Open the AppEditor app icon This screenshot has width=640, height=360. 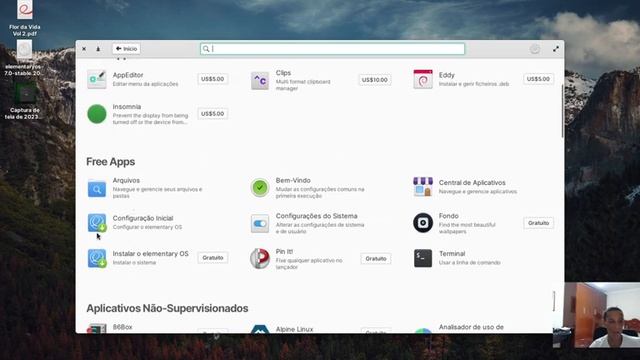click(97, 79)
